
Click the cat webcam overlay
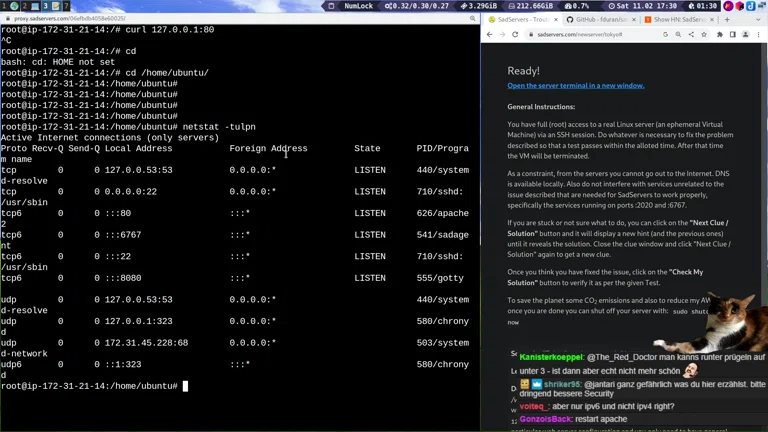tap(710, 322)
